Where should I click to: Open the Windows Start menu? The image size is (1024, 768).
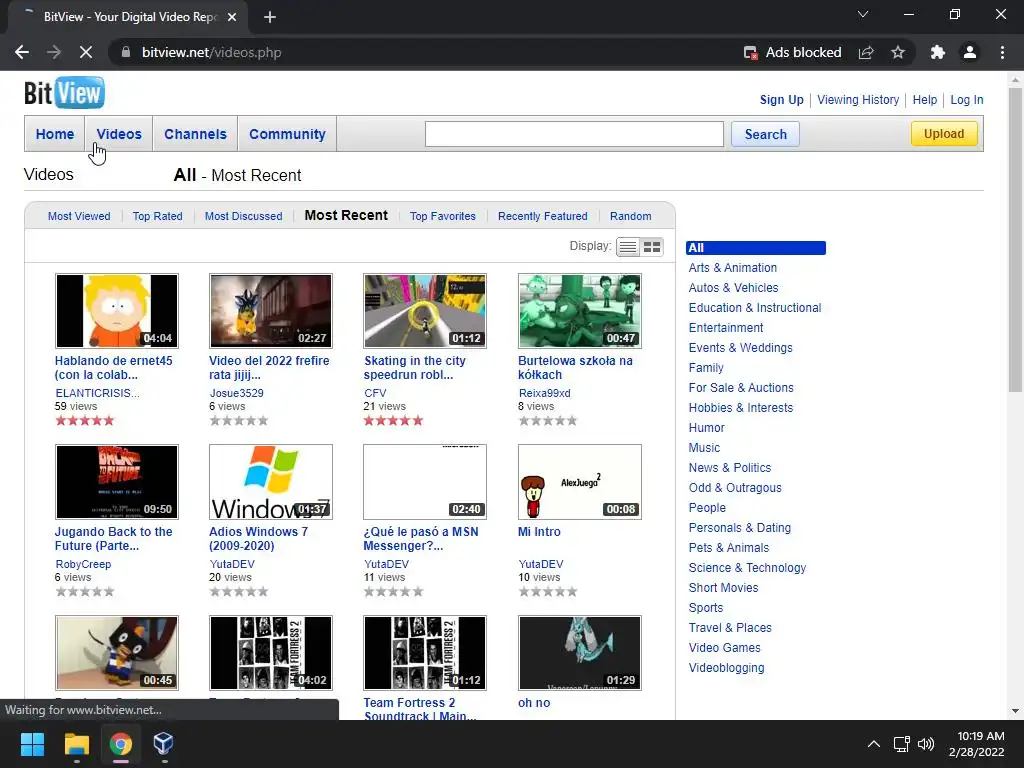click(32, 744)
